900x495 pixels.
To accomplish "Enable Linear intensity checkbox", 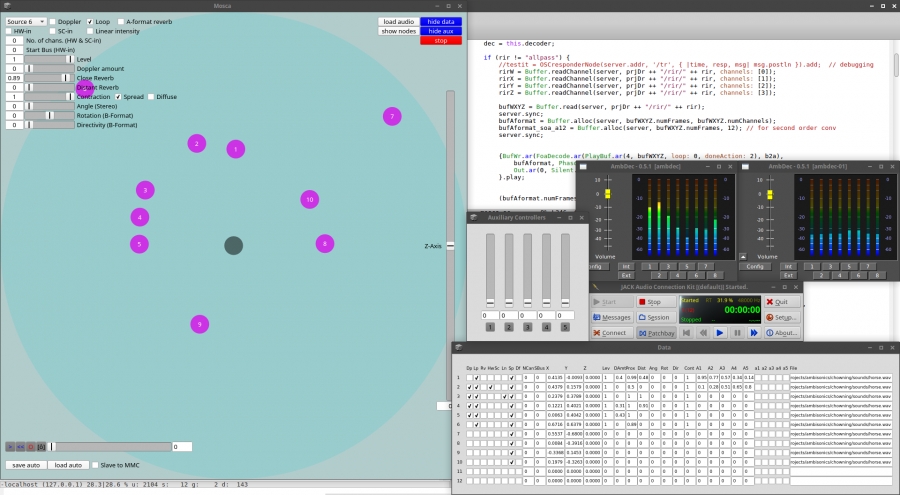I will pos(90,31).
